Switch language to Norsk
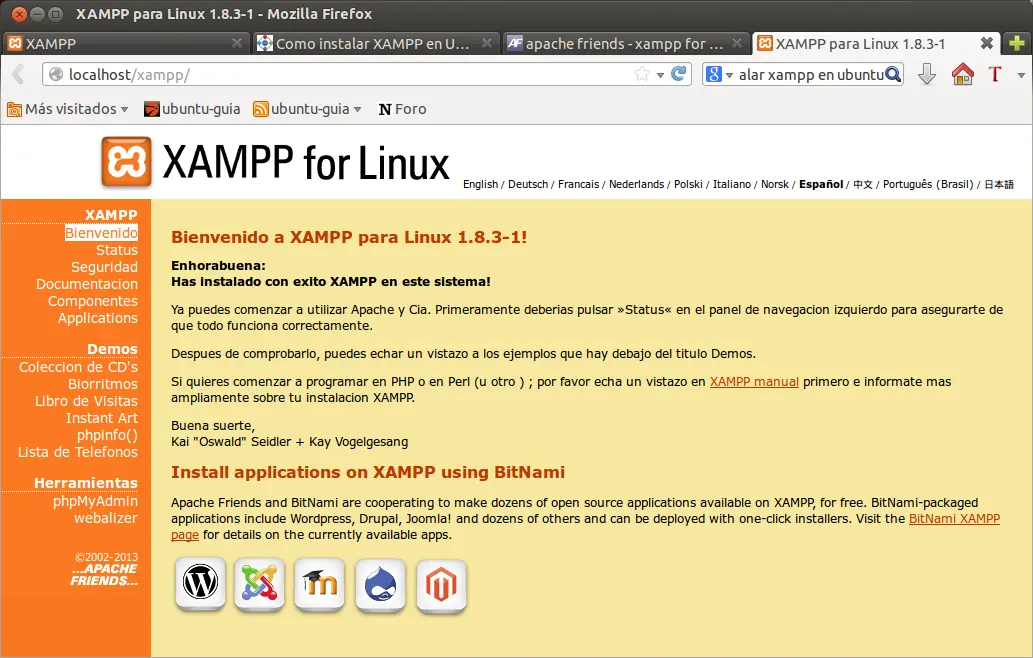 [x=775, y=184]
